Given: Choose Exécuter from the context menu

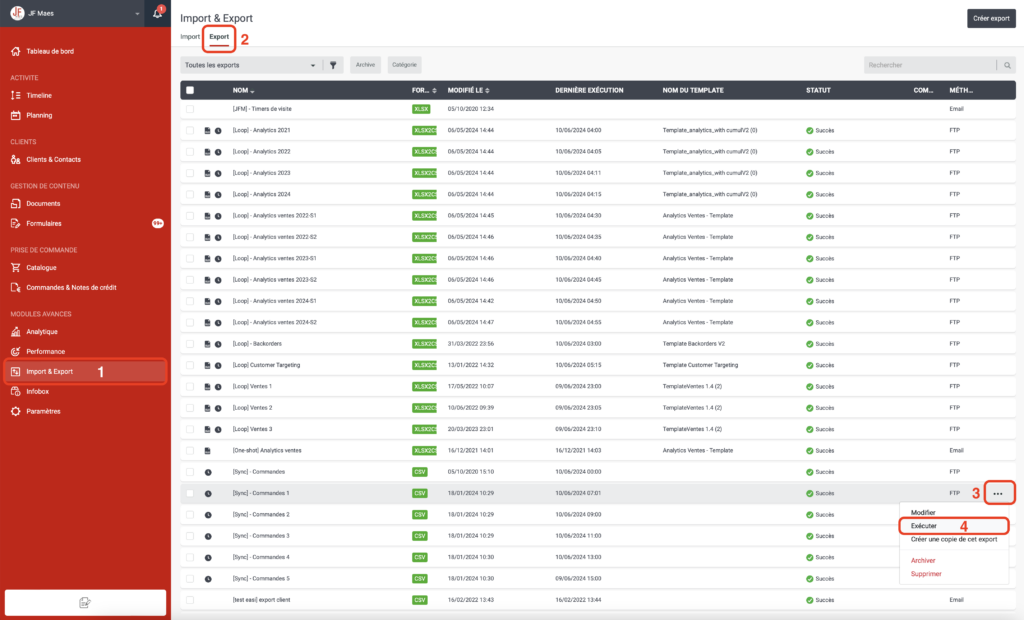Looking at the screenshot, I should pos(924,525).
